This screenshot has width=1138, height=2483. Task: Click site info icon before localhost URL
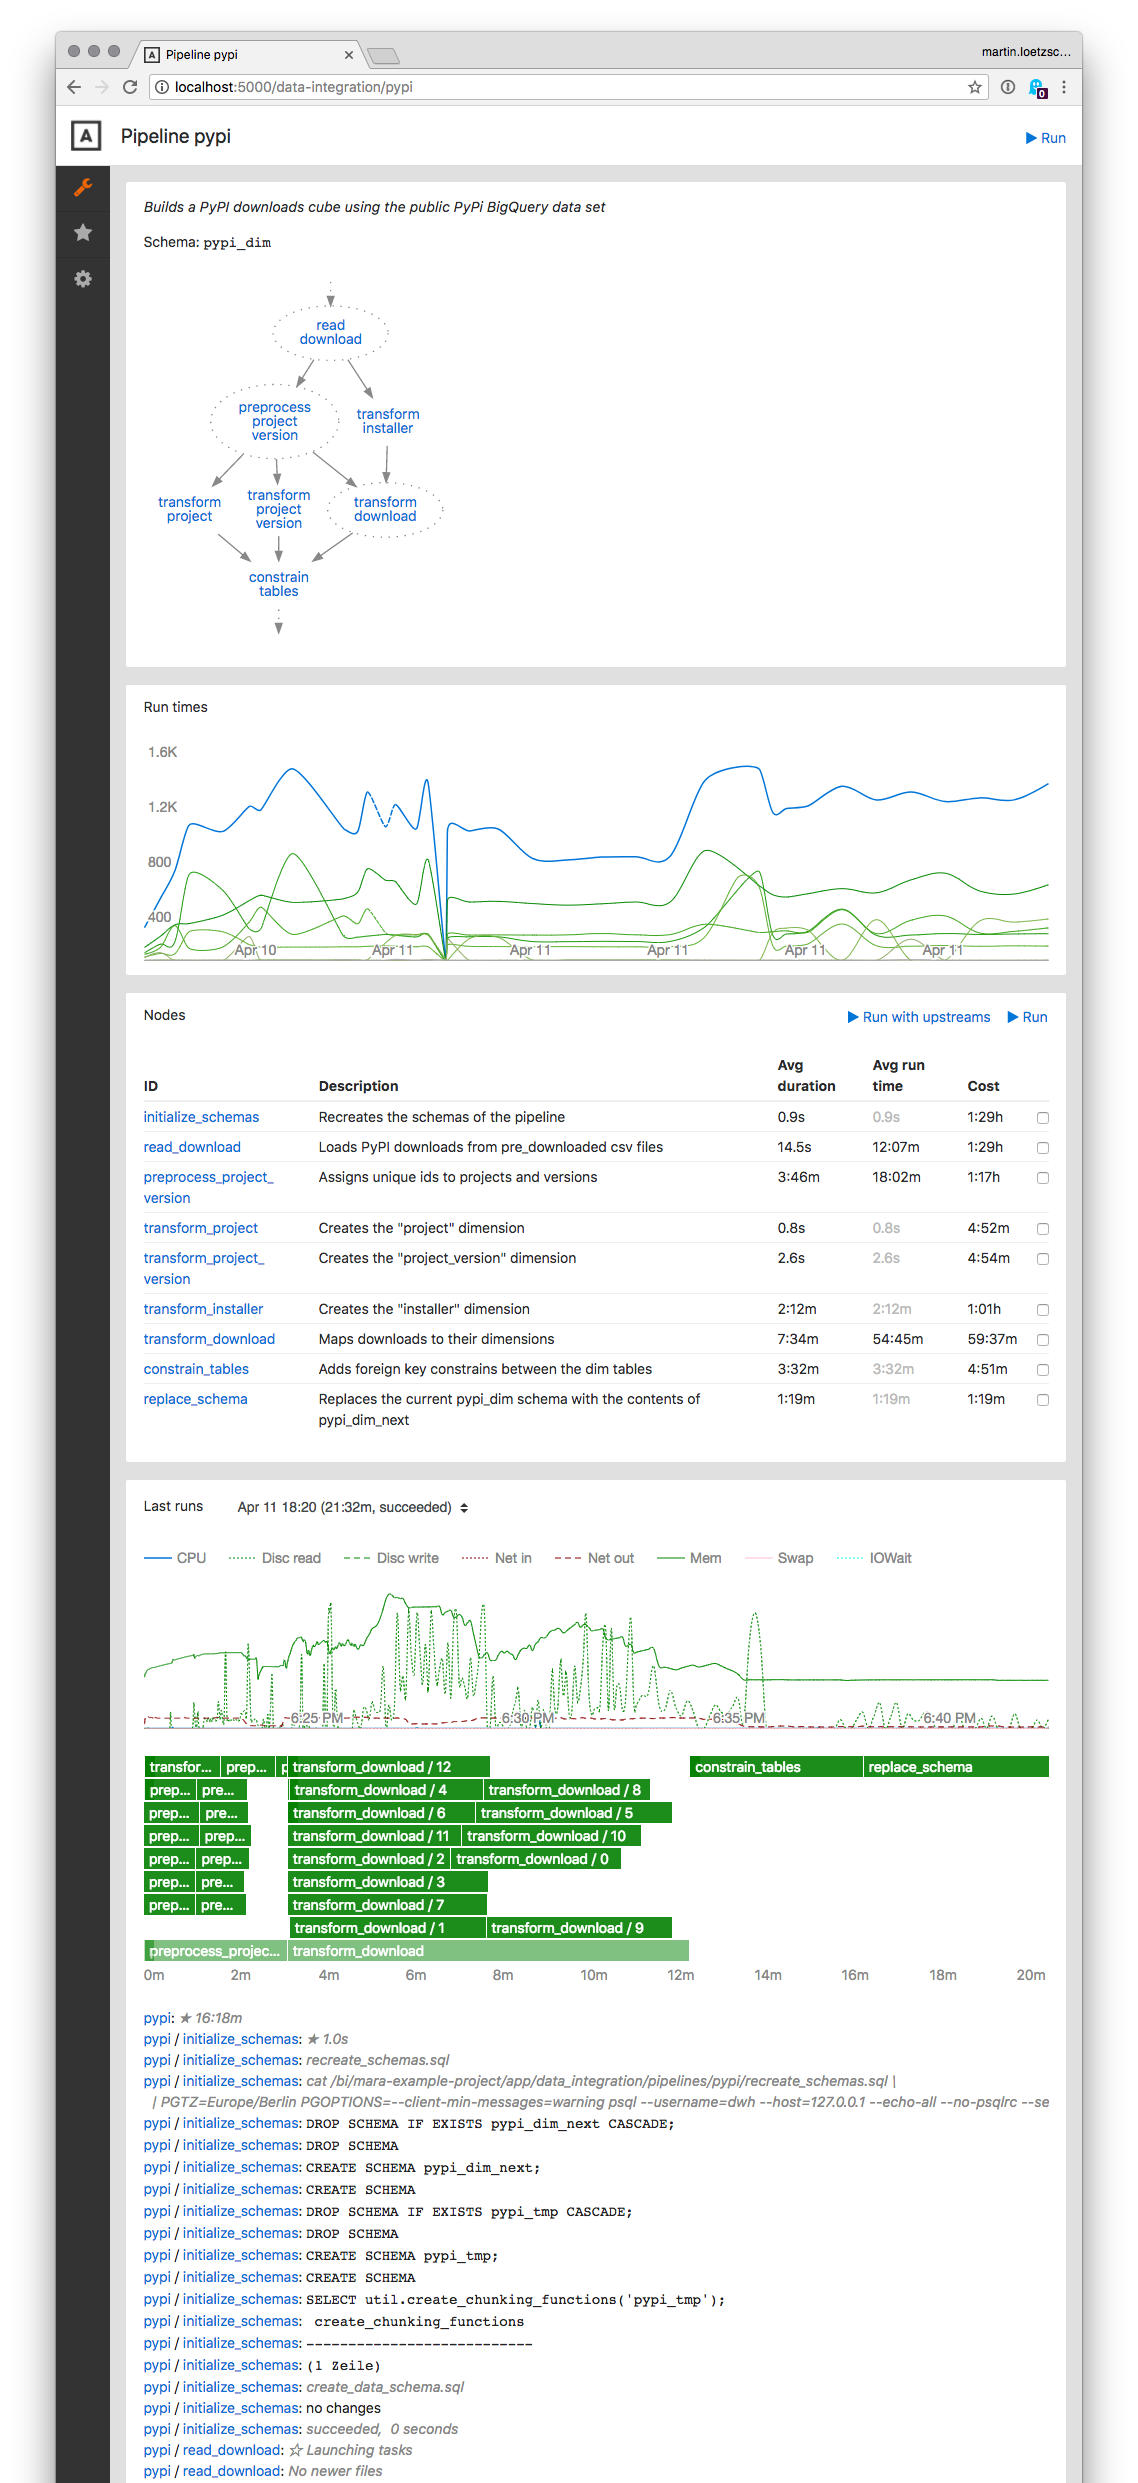click(x=162, y=87)
